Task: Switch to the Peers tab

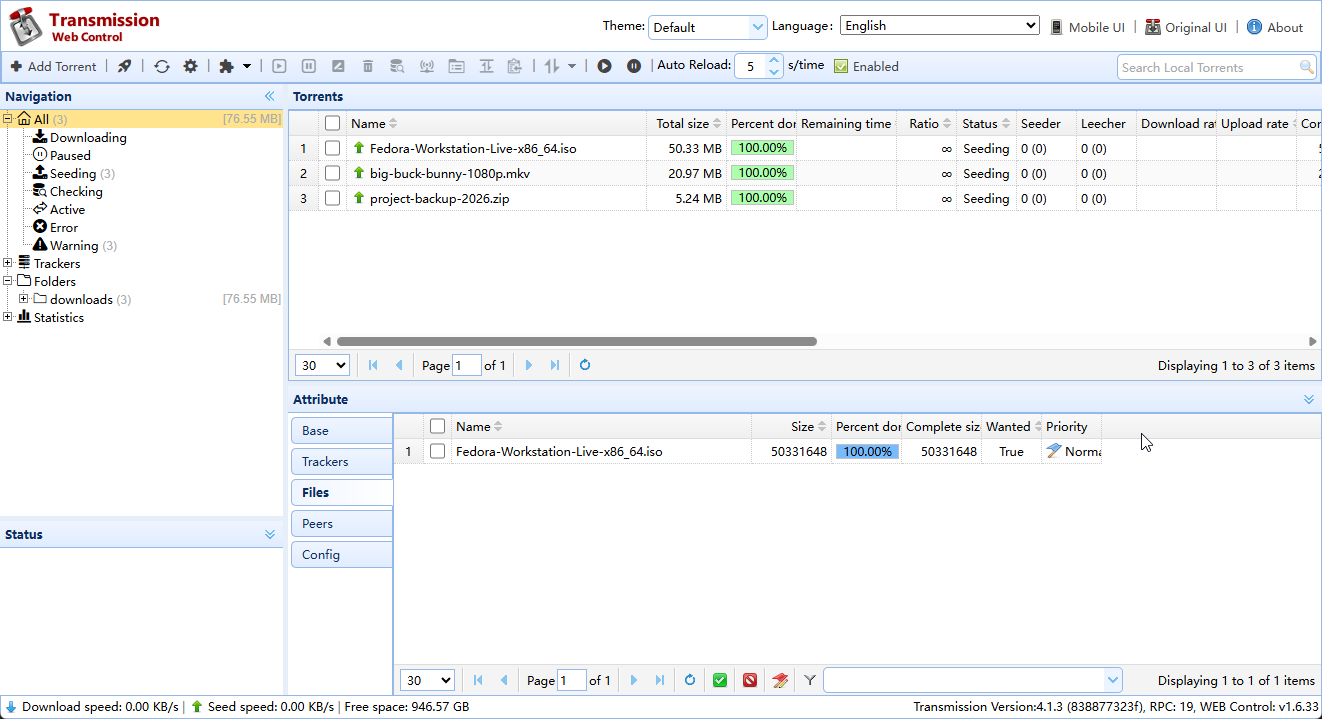Action: 341,523
